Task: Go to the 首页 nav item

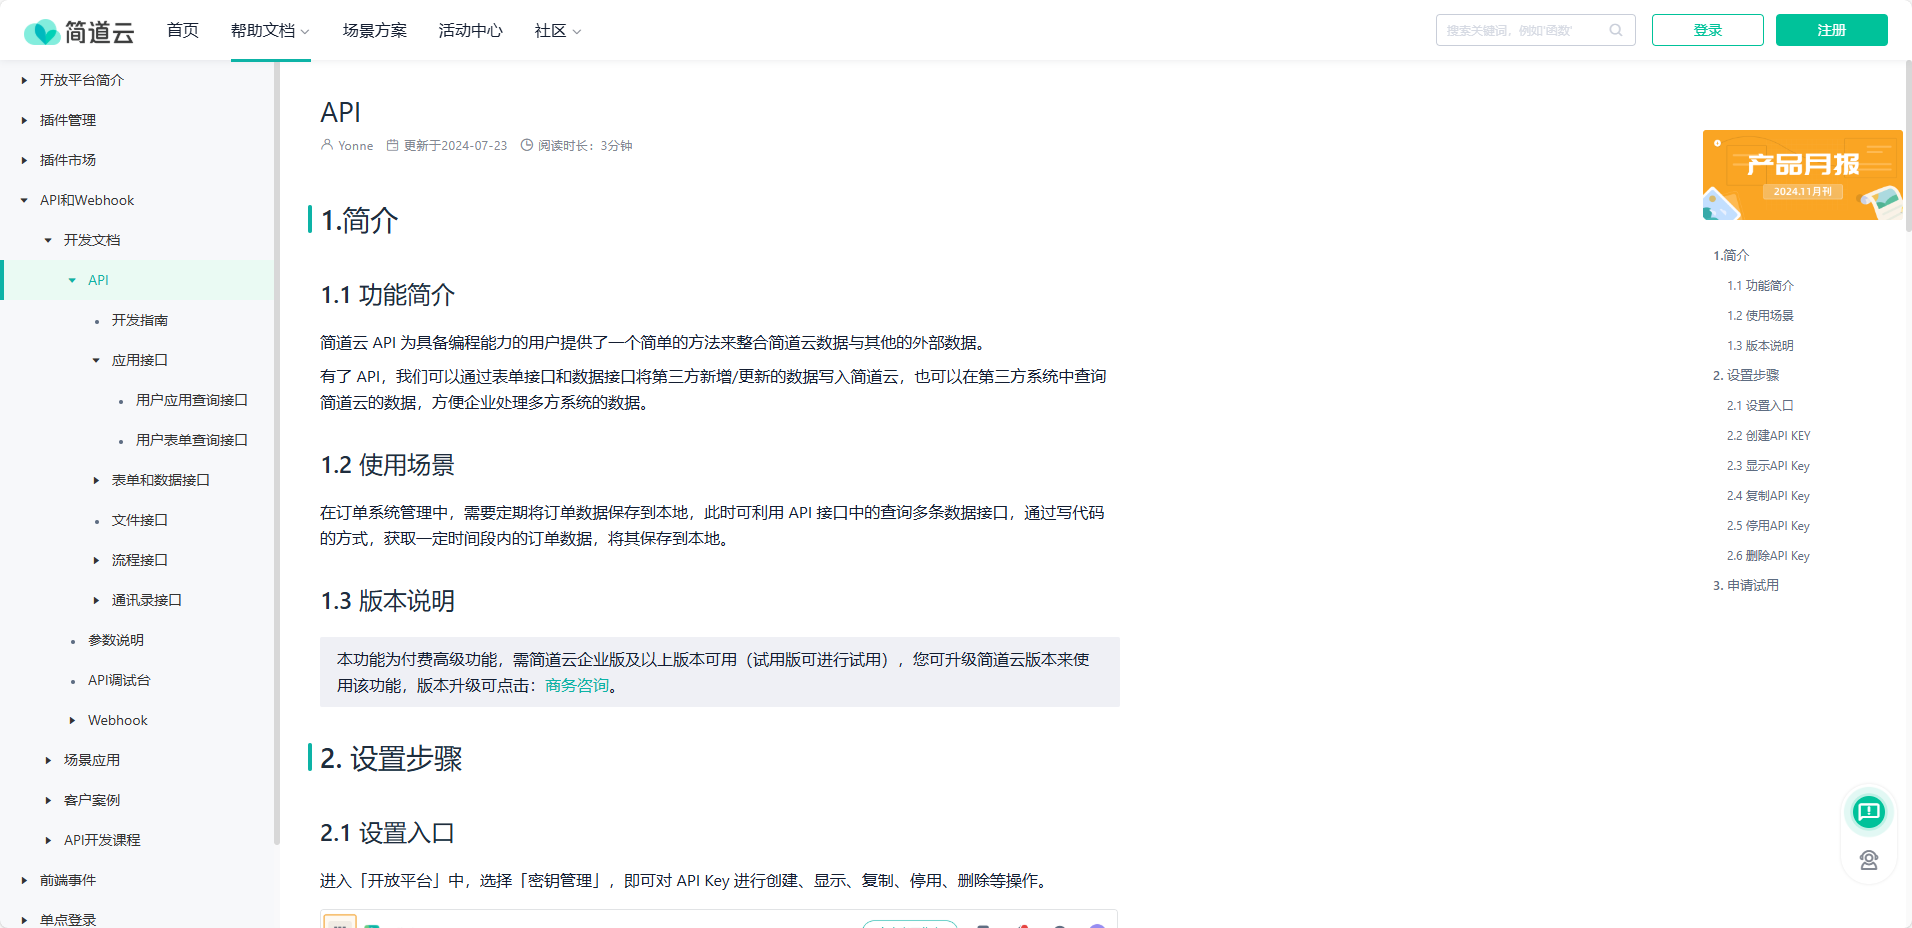Action: (x=183, y=31)
